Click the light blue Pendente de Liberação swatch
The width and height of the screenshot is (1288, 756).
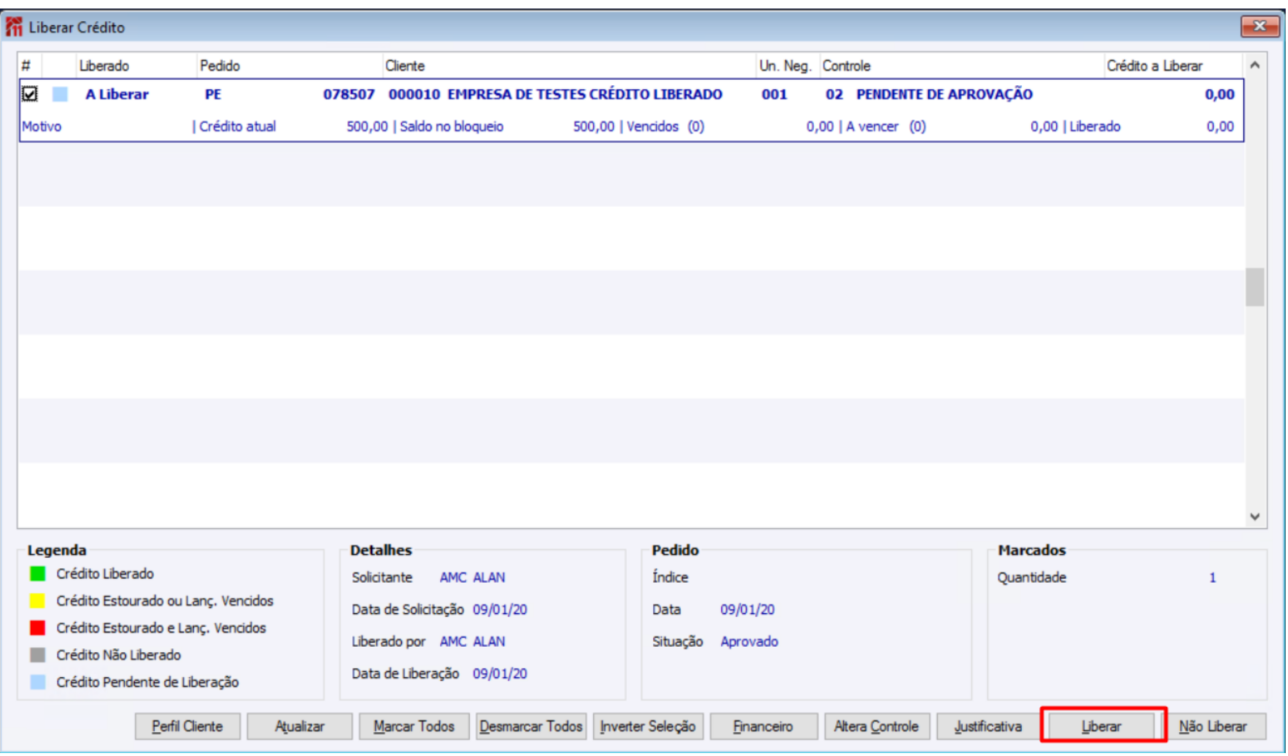point(38,682)
